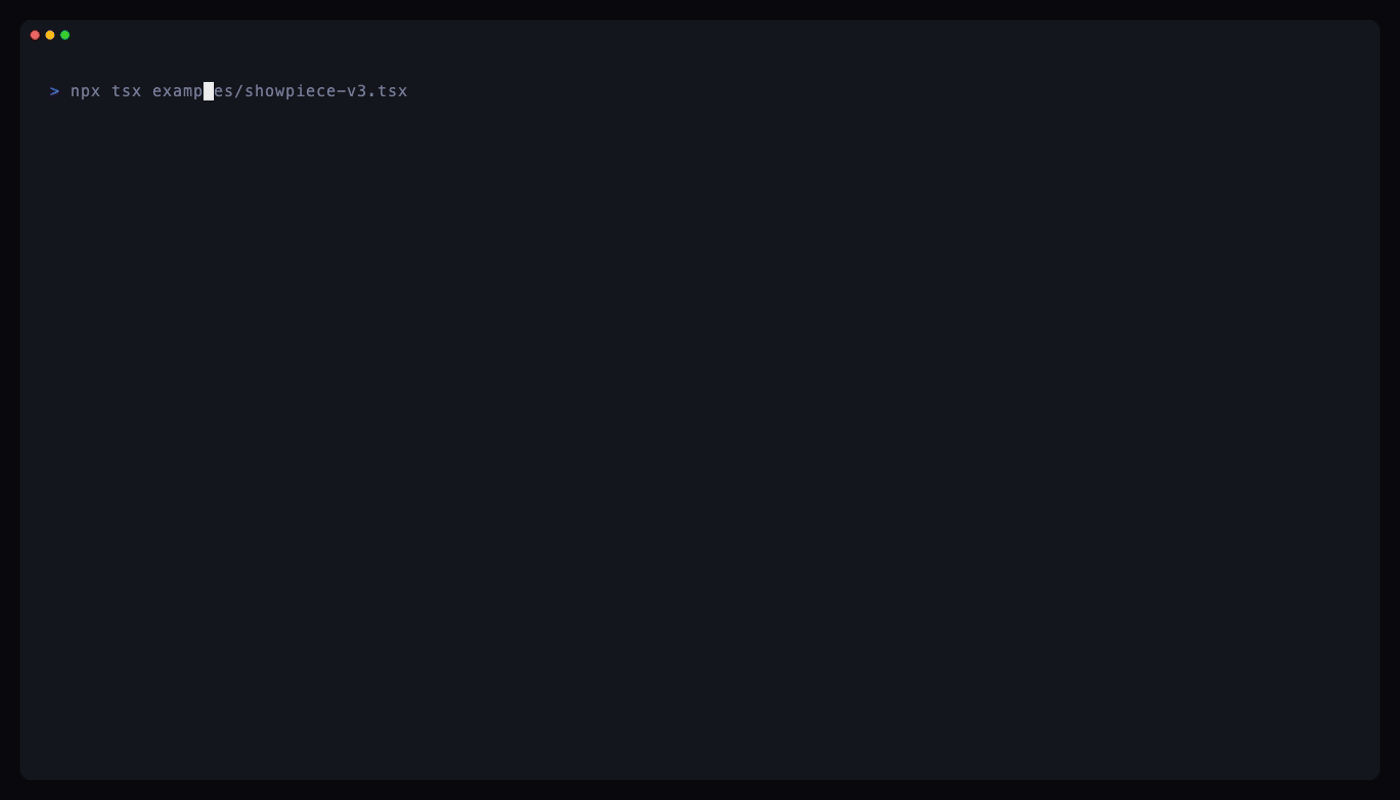Click just after the end of the command line
Screen dimensions: 1400x800
click(414, 91)
